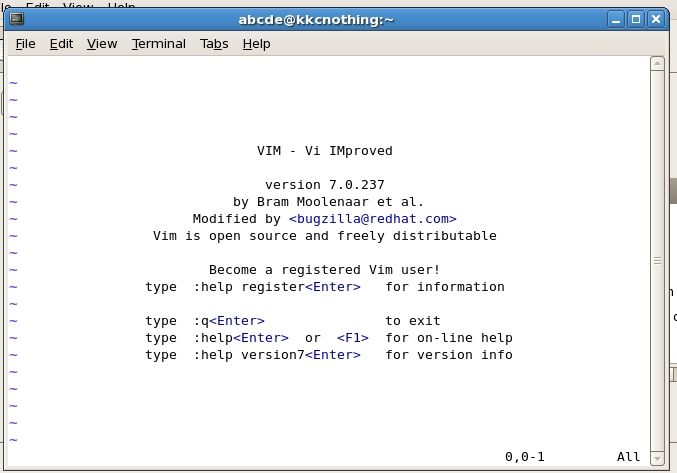Screen dimensions: 677x473
Task: Click the window title abcde@kkcnothing:~
Action: point(316,20)
